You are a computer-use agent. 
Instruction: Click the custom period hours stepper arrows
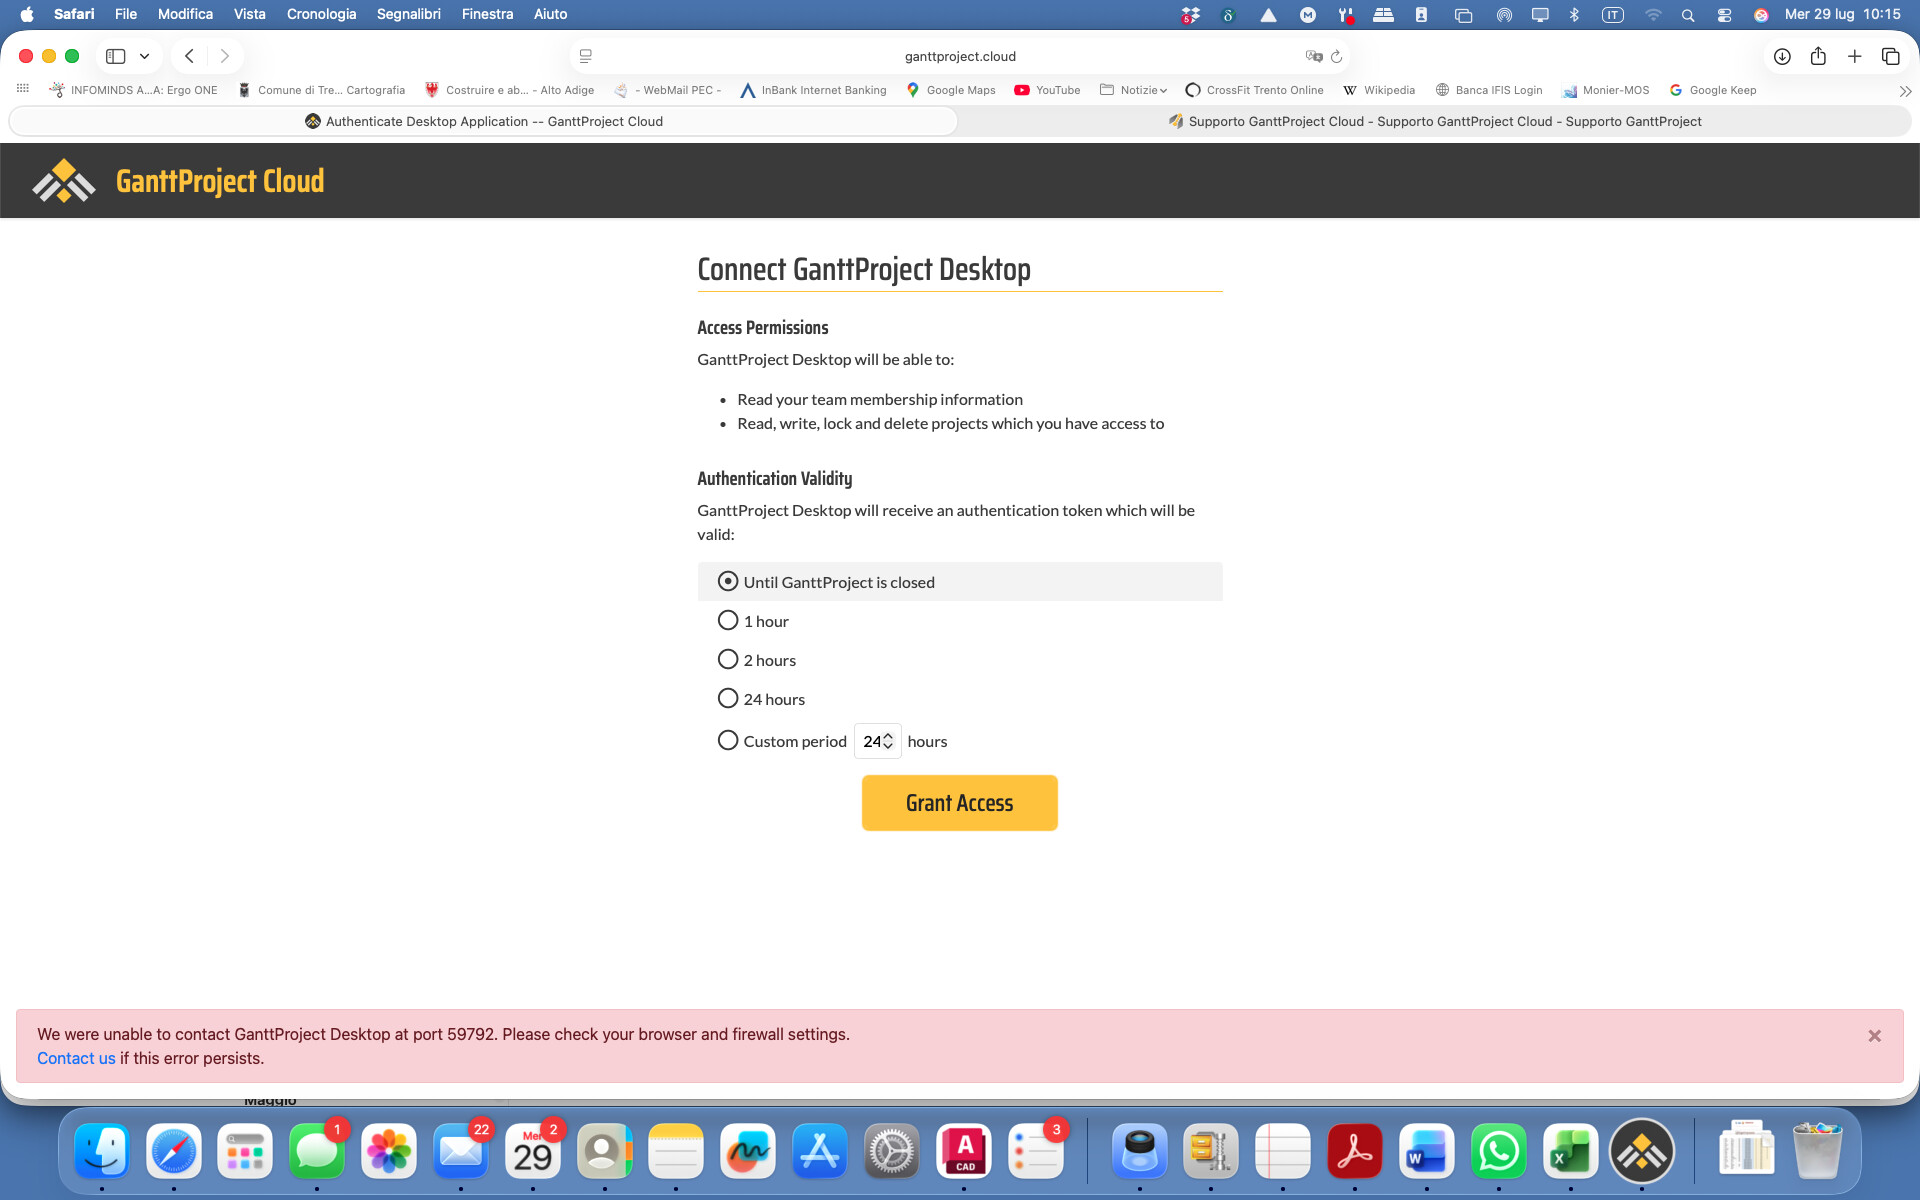888,741
